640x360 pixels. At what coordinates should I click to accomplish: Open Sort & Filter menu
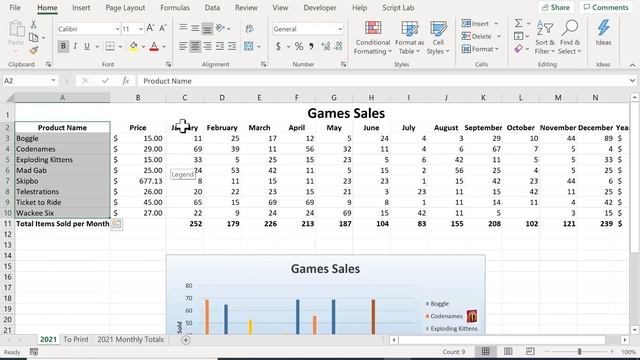(x=544, y=37)
